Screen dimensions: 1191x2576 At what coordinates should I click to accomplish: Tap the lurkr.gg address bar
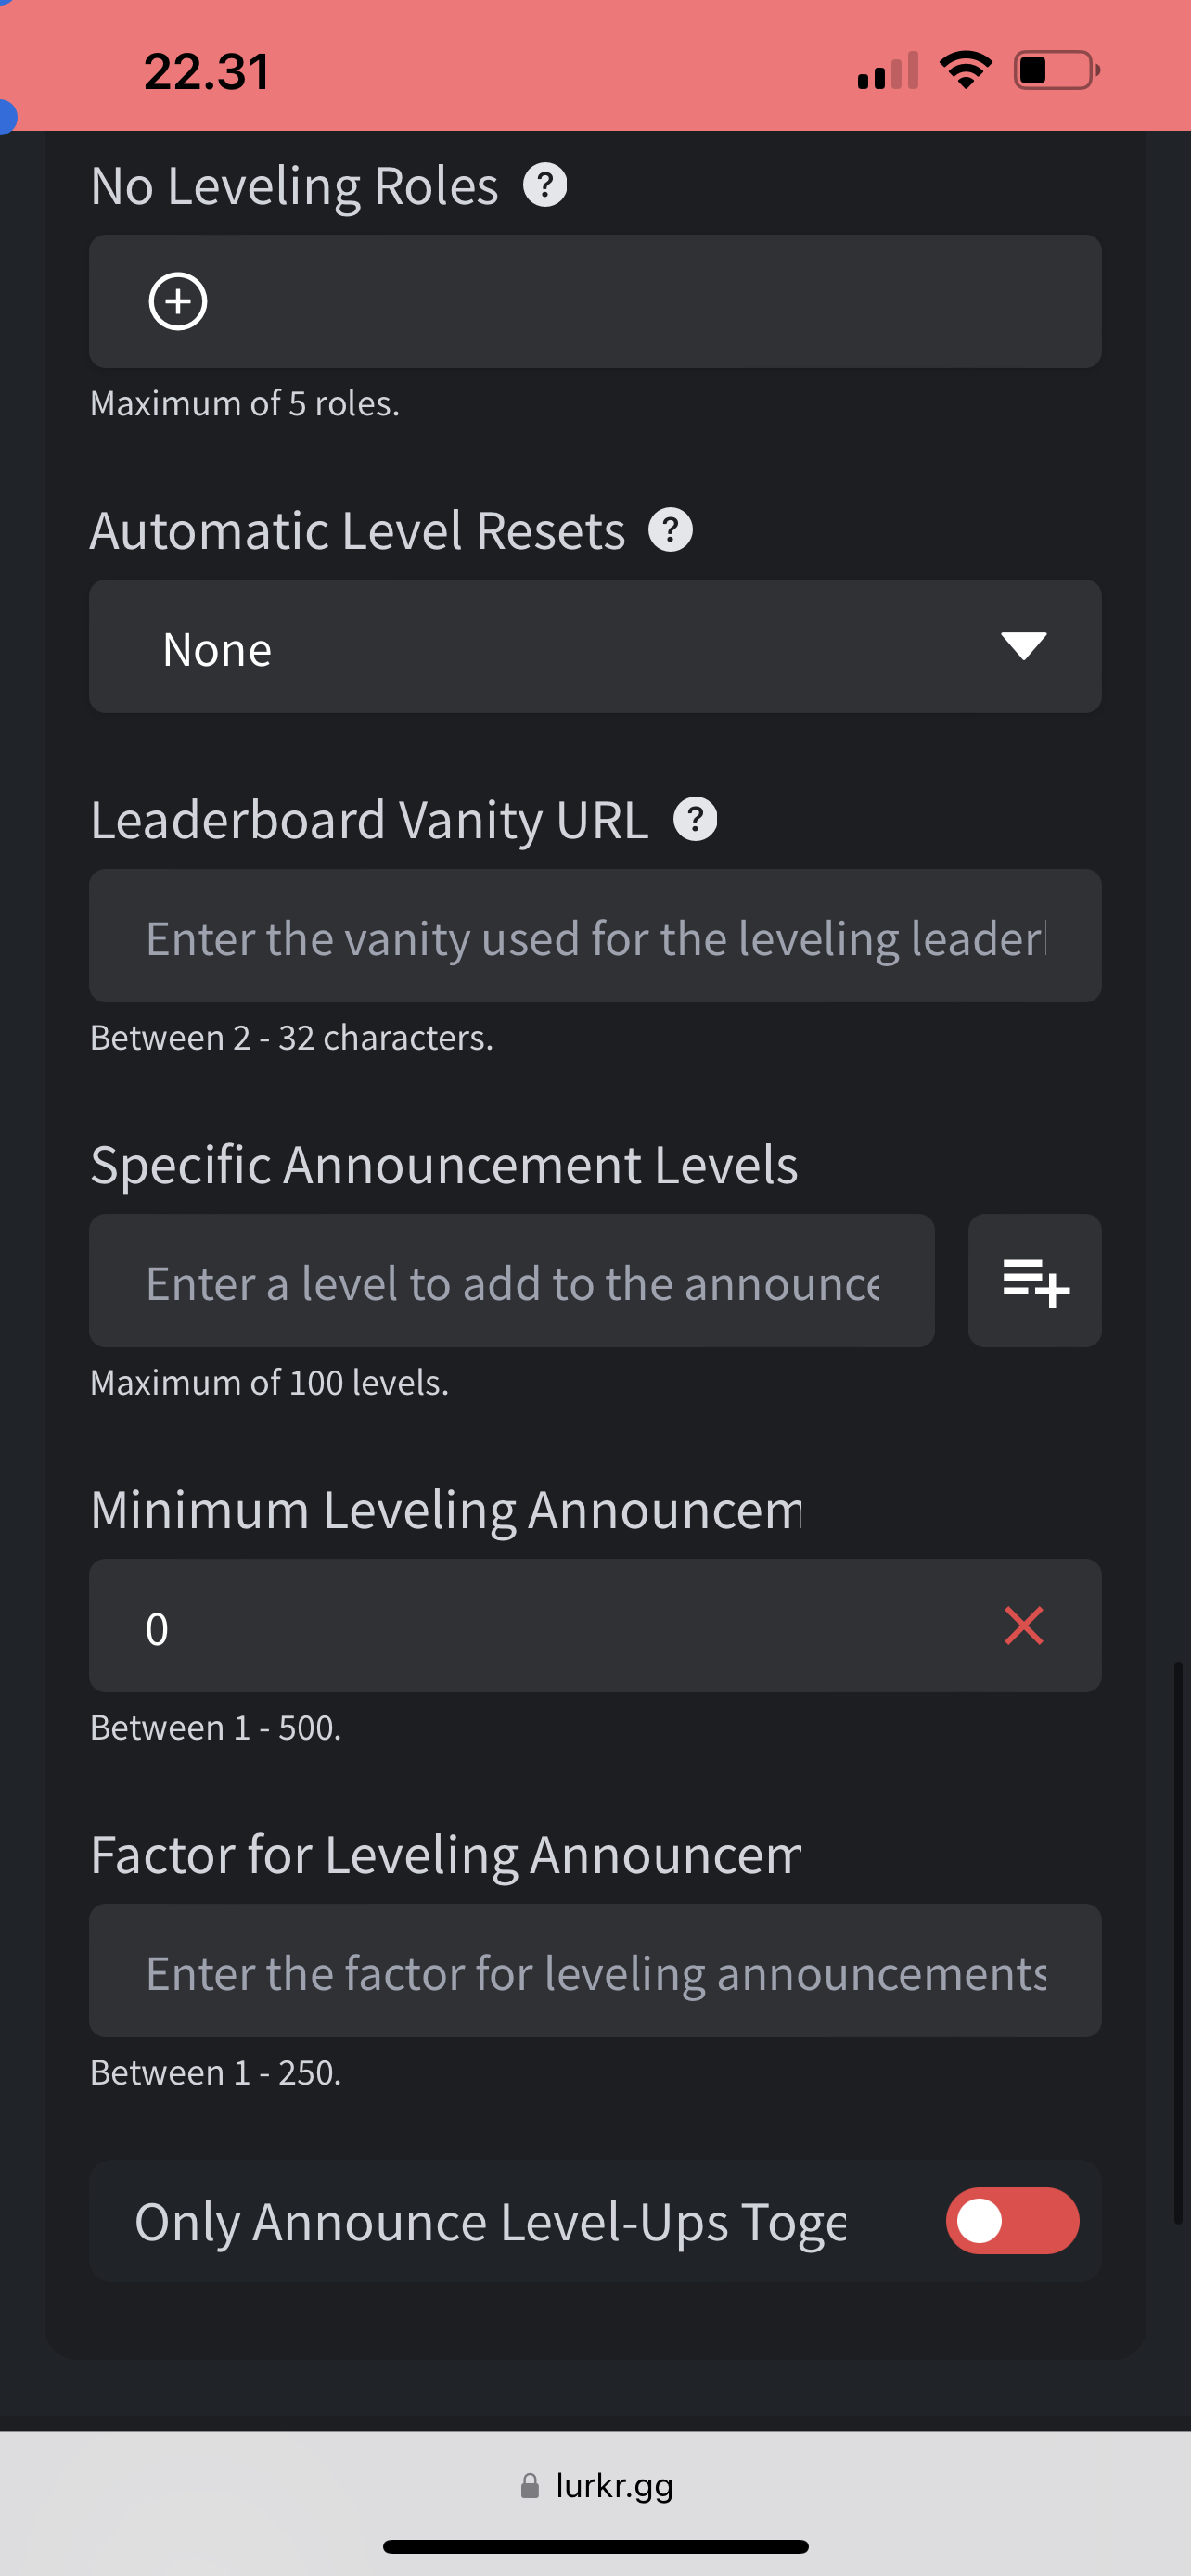tap(614, 2486)
